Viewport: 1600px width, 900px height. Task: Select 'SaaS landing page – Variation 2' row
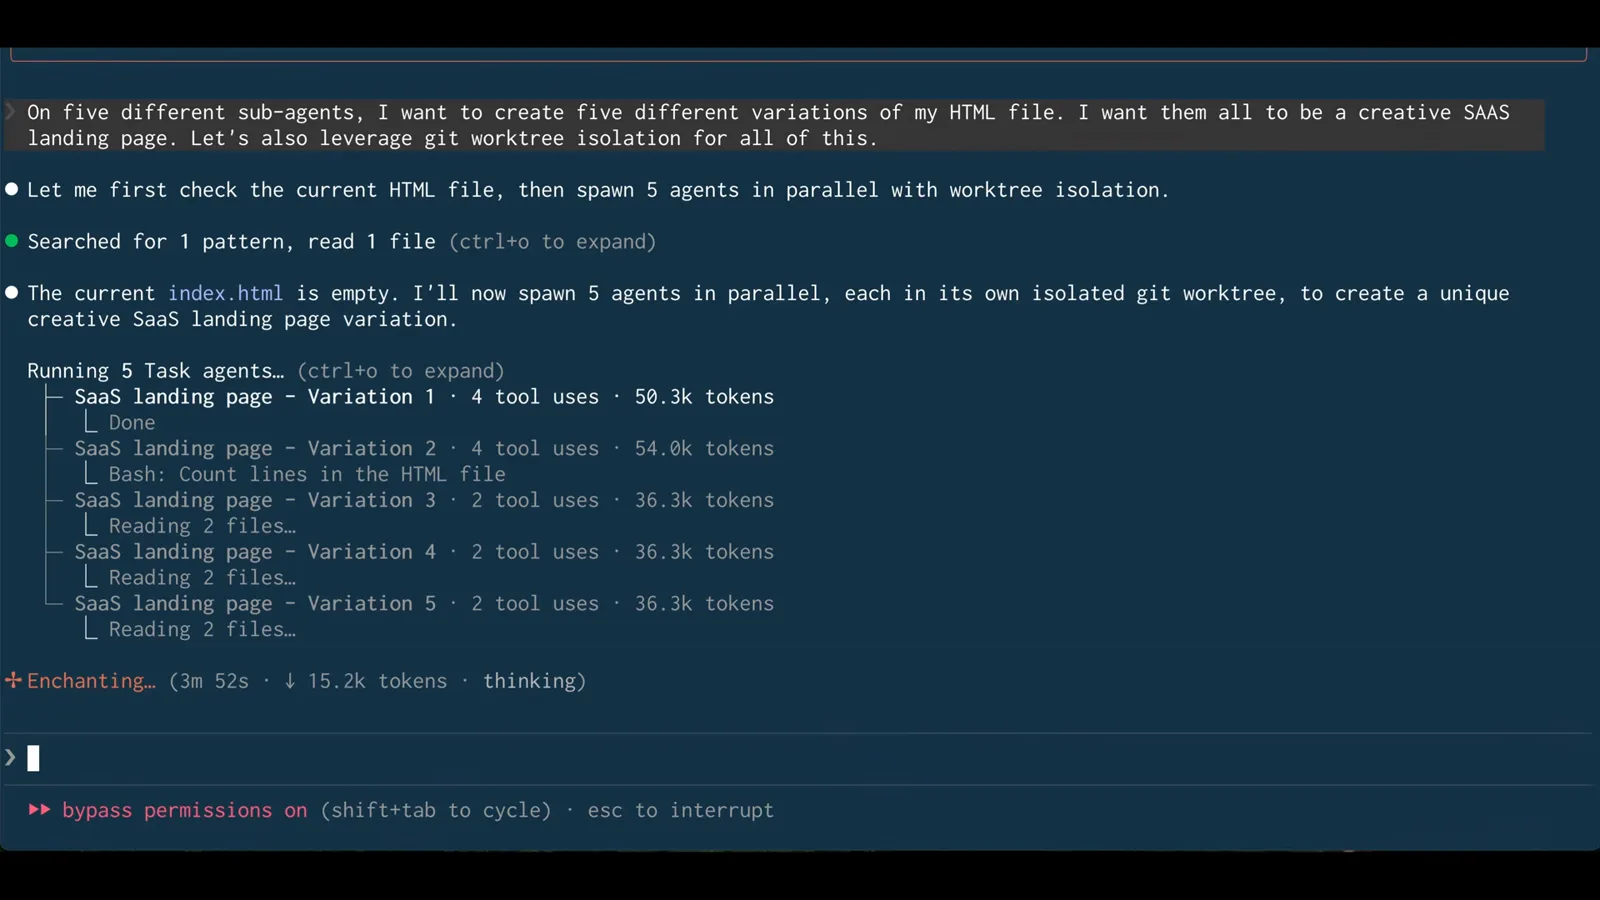pyautogui.click(x=424, y=449)
